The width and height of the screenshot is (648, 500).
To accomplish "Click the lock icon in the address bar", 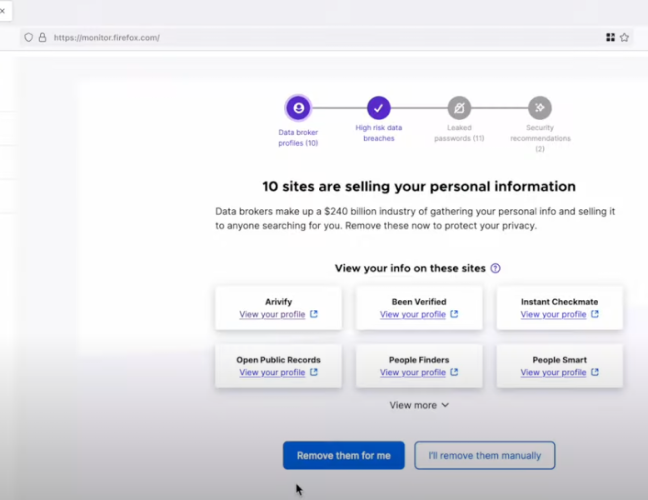I will [x=42, y=38].
